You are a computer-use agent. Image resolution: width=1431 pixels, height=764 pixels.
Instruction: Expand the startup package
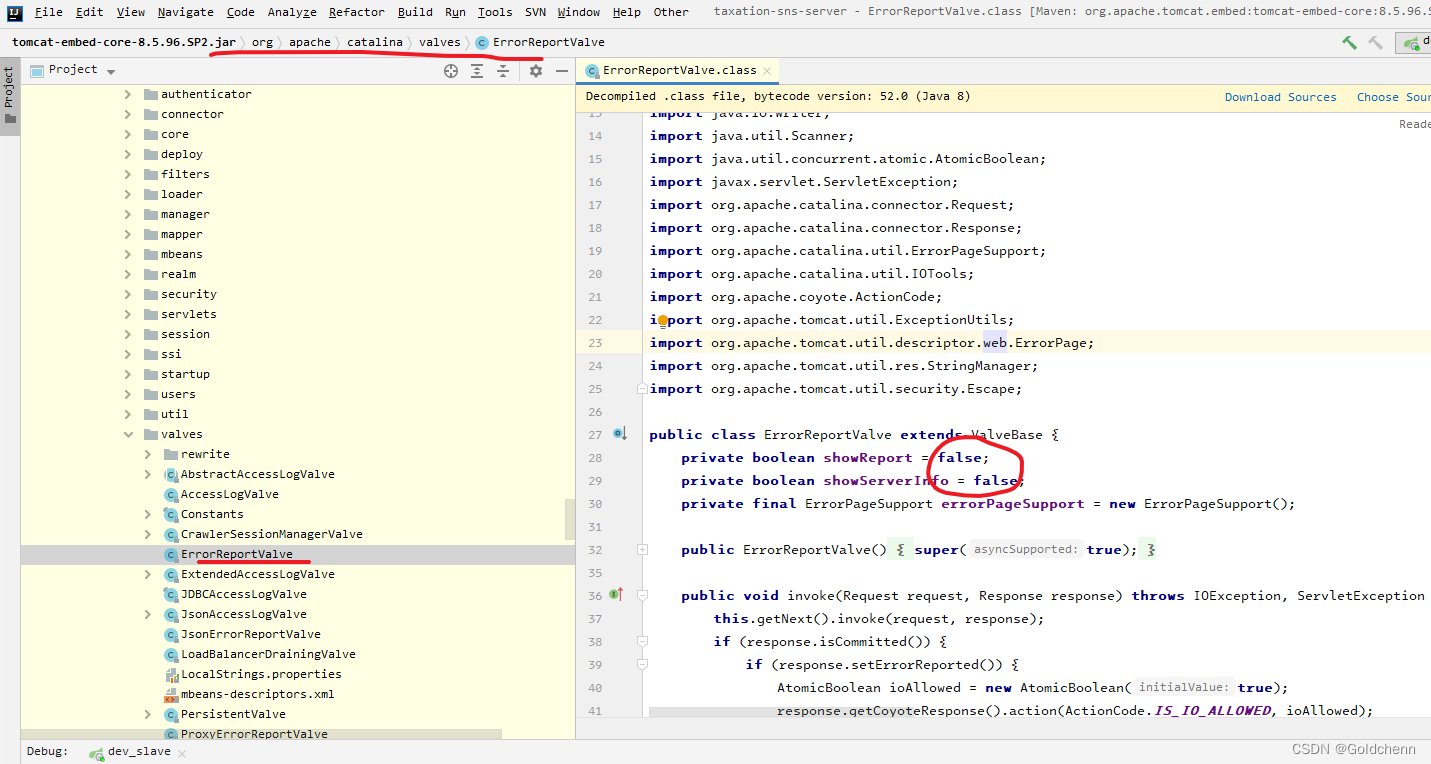pyautogui.click(x=127, y=374)
